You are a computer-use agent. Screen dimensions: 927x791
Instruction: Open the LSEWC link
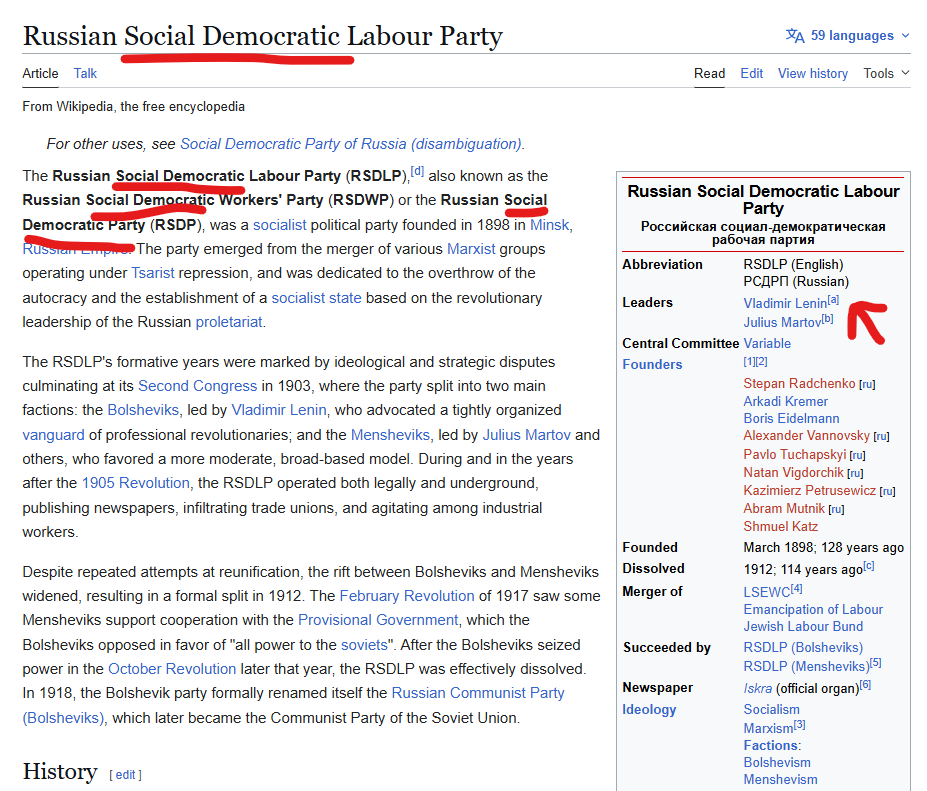point(767,592)
